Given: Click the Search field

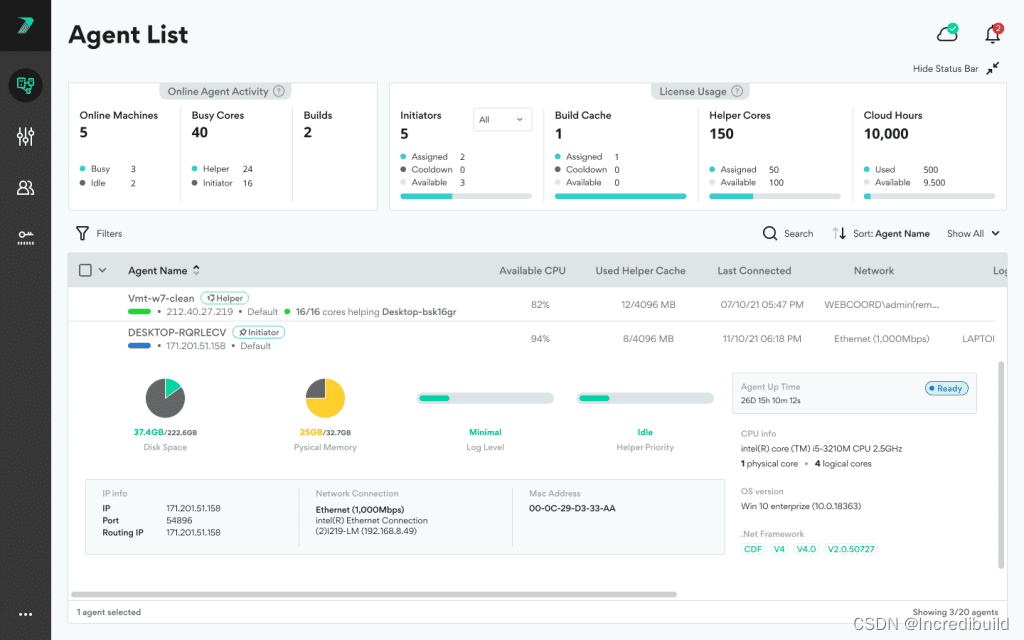Looking at the screenshot, I should [x=788, y=233].
